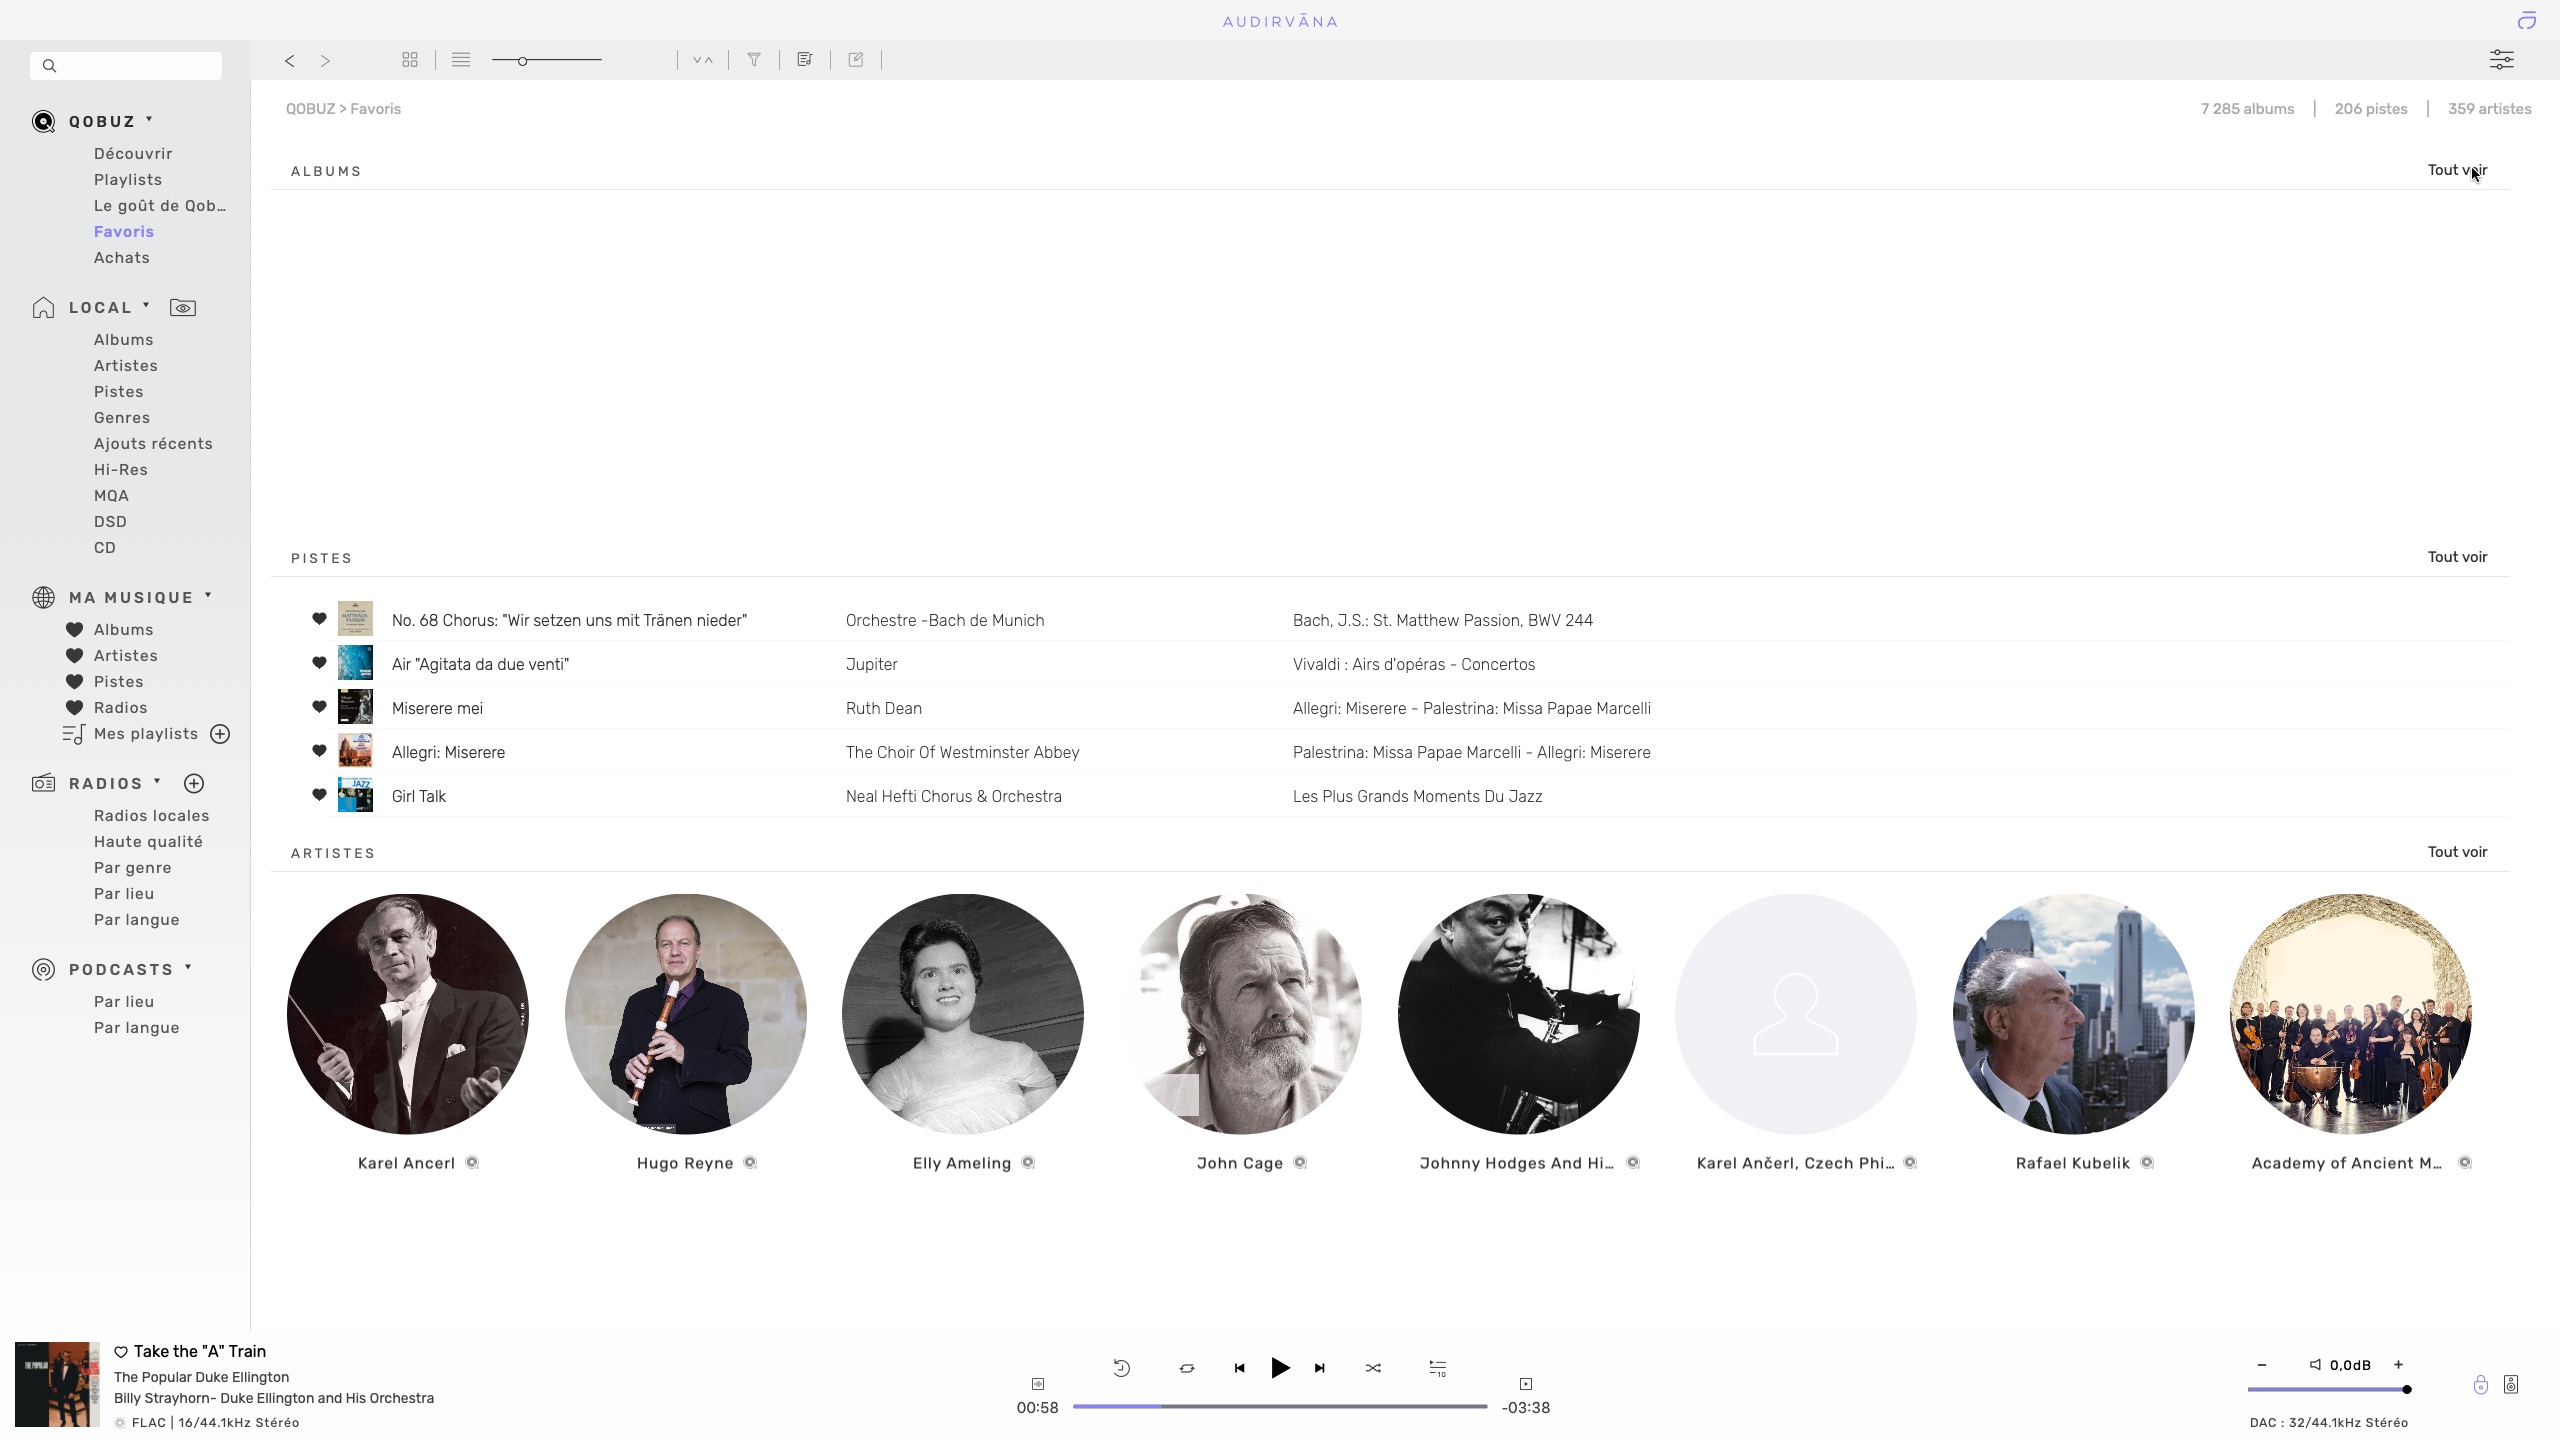The width and height of the screenshot is (2560, 1440).
Task: Adjust the volume slider
Action: (2329, 1390)
